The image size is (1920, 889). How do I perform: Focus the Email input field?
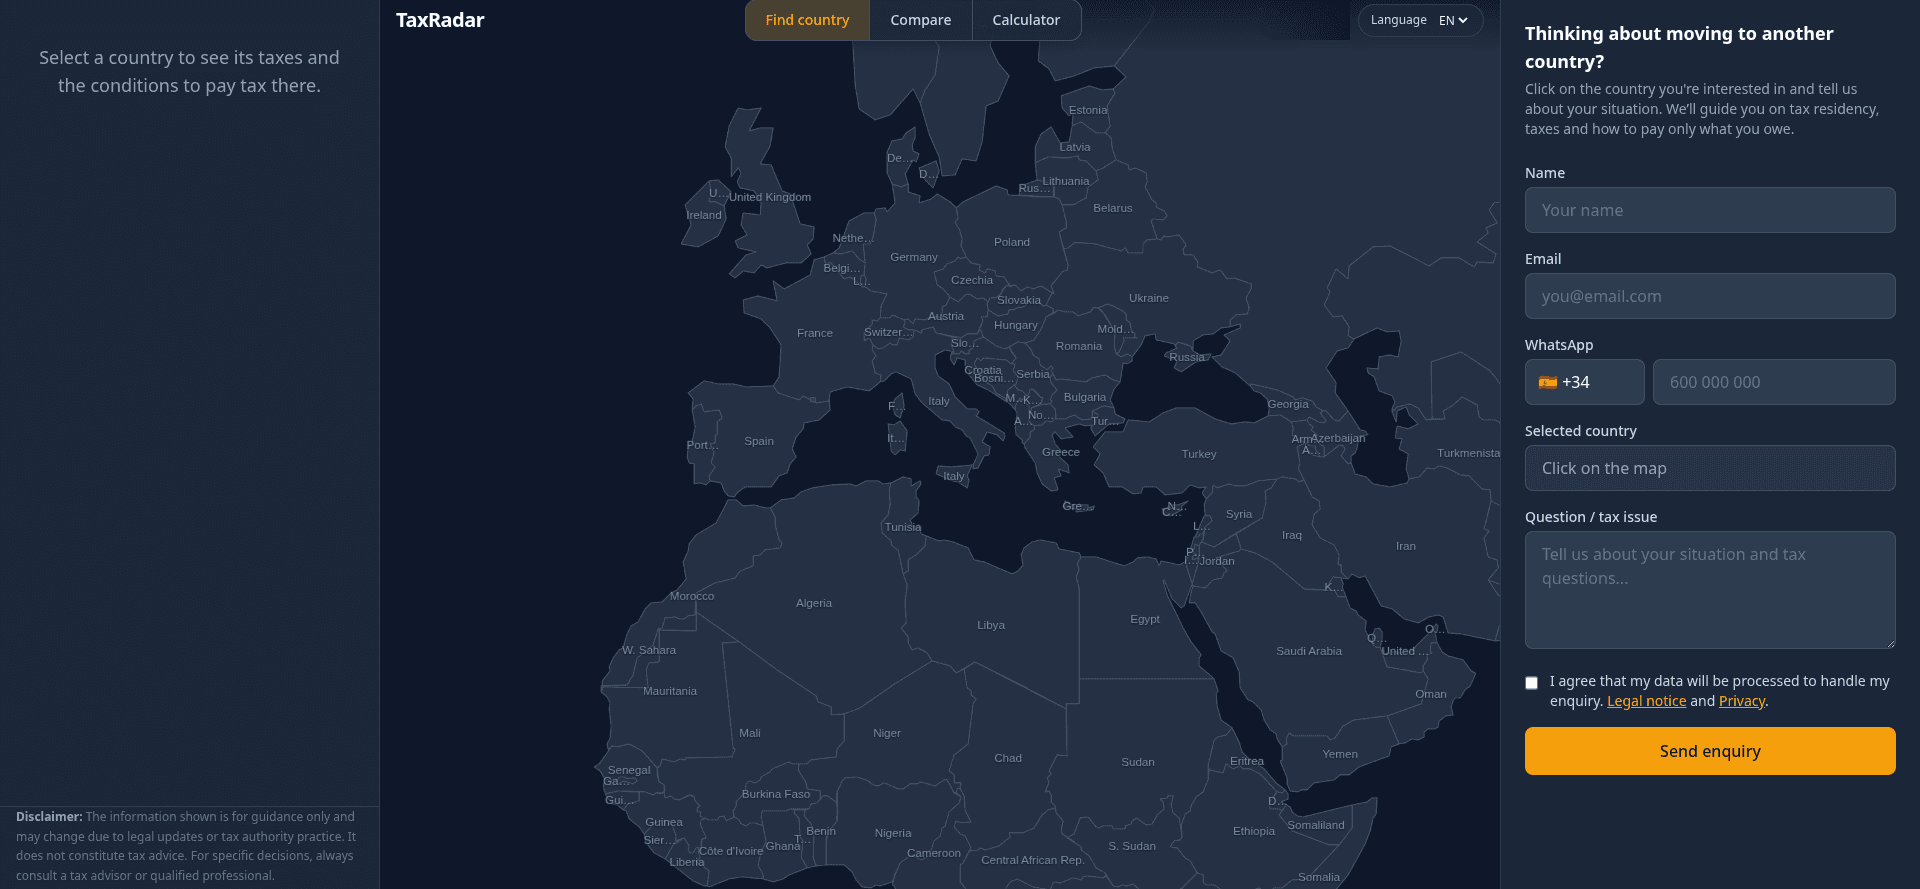[1710, 296]
